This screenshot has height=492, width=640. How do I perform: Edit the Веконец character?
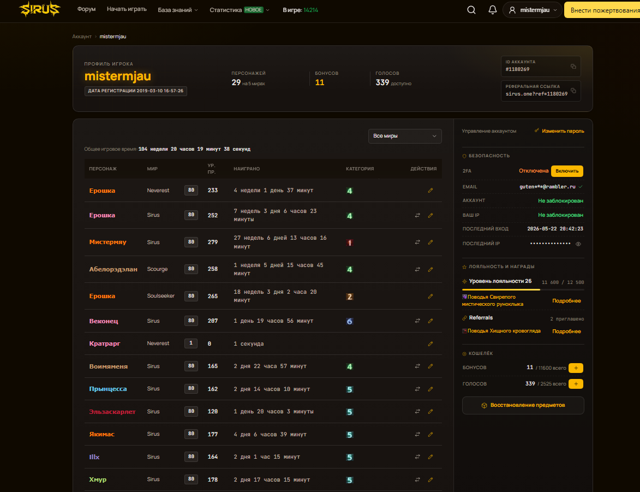pos(430,321)
